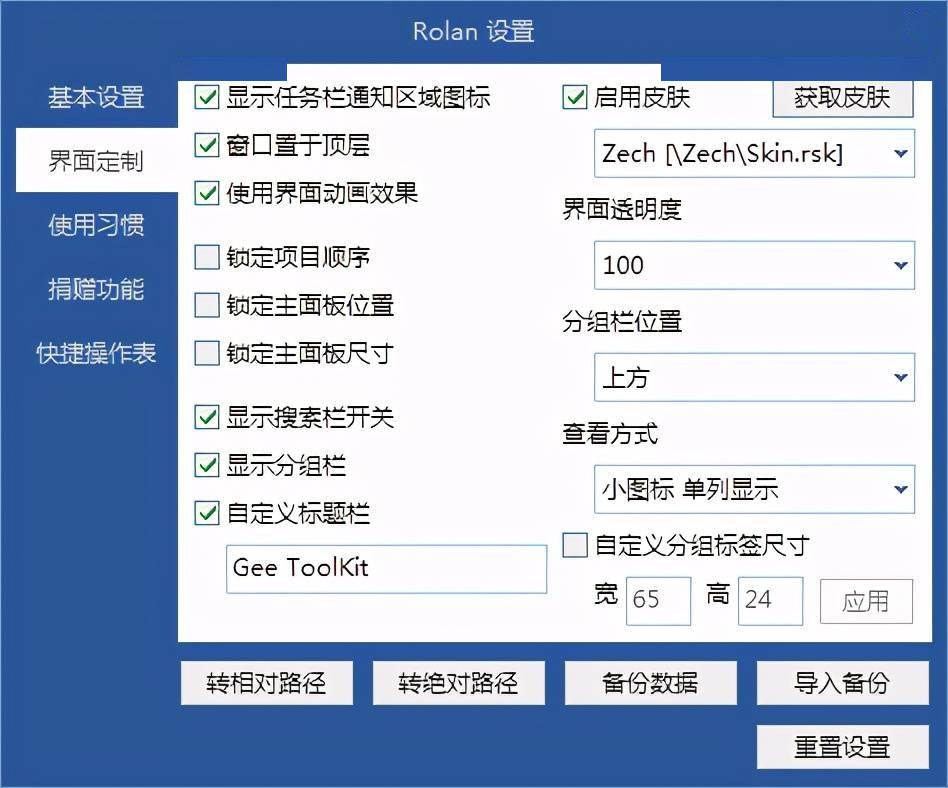Open the skin dropdown showing Zech

[x=754, y=154]
